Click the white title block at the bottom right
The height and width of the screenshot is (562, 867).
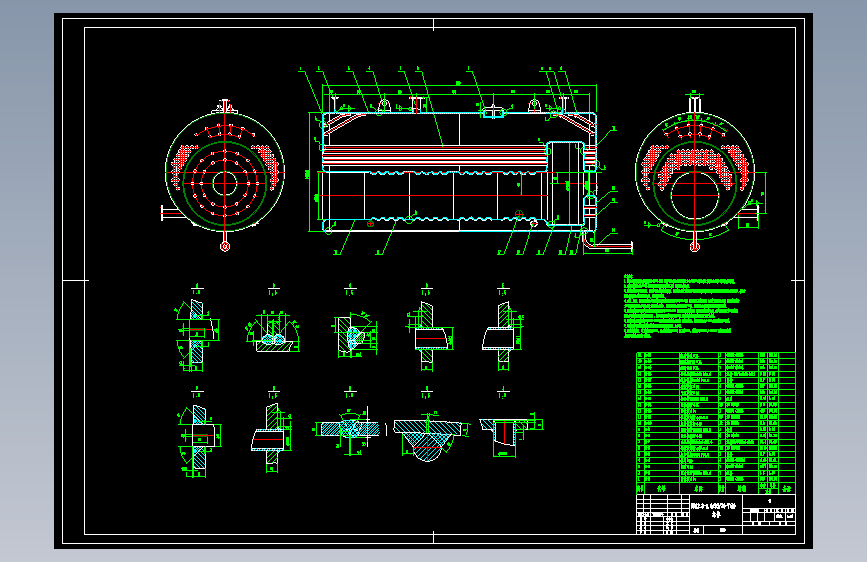[x=715, y=514]
